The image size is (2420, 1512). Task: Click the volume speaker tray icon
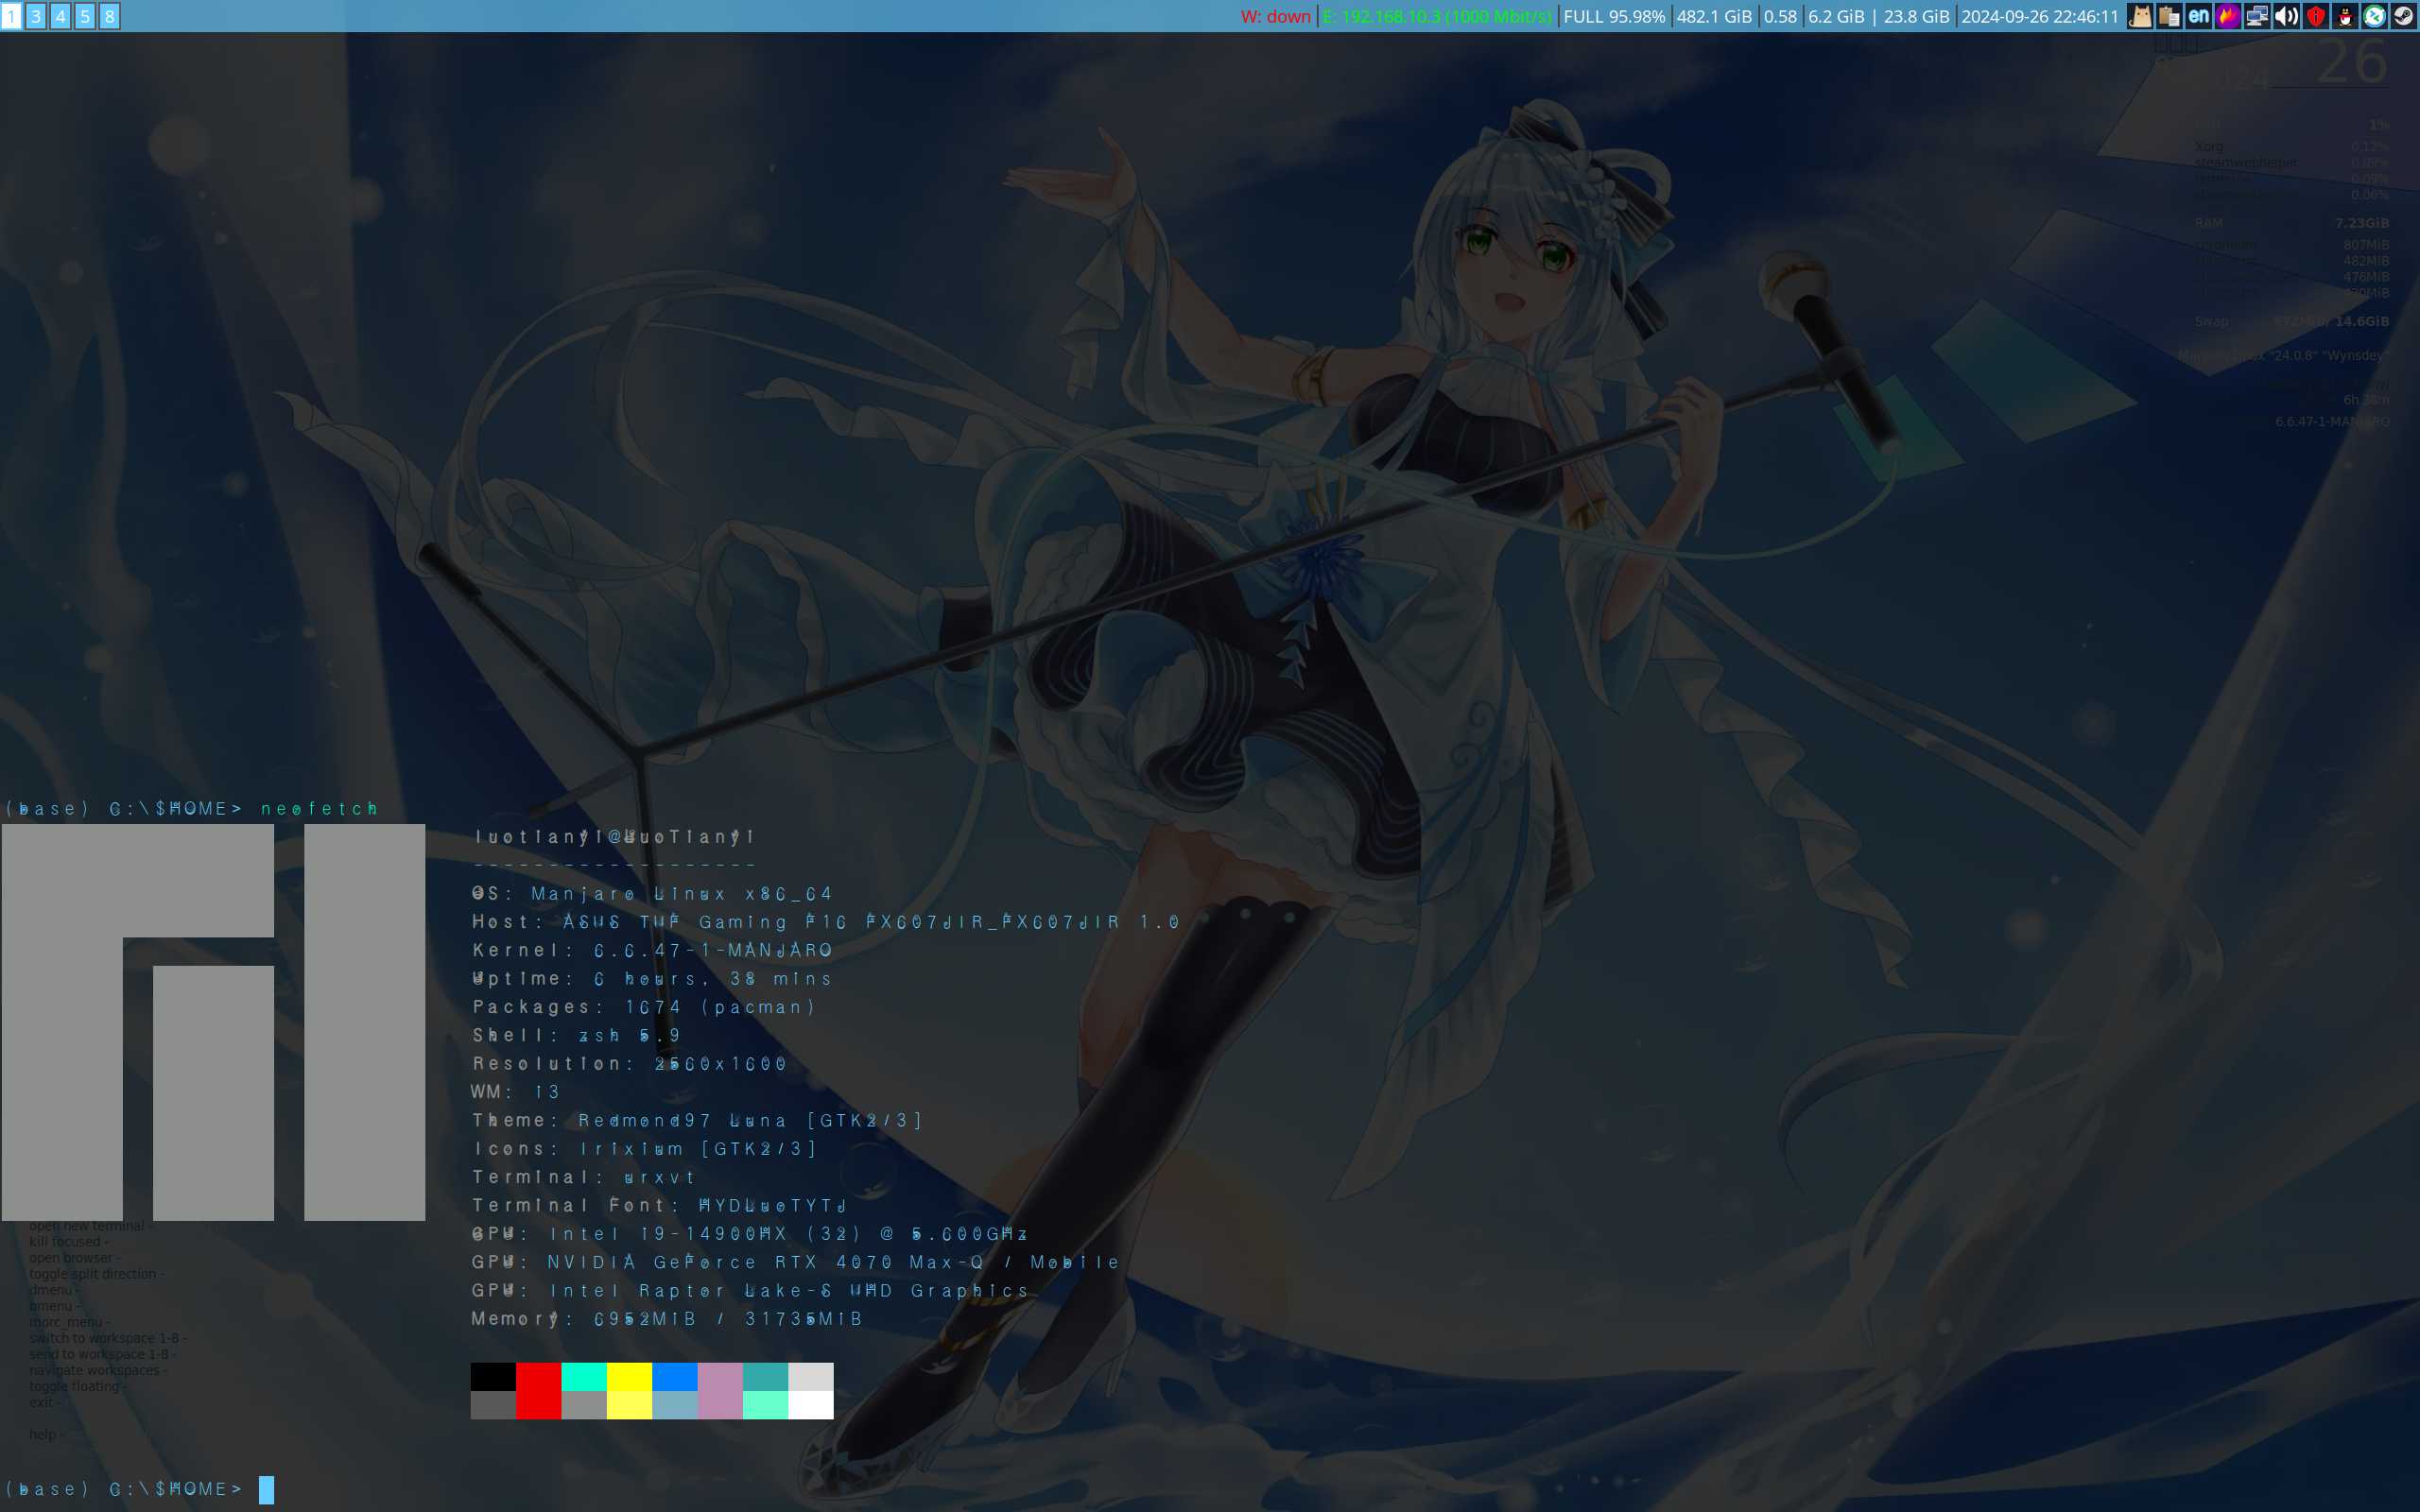pos(2286,16)
